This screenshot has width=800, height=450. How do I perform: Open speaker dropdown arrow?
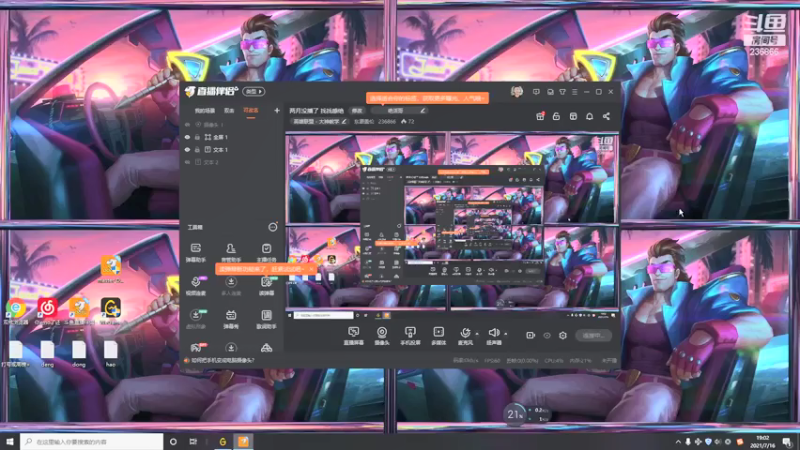tap(506, 334)
